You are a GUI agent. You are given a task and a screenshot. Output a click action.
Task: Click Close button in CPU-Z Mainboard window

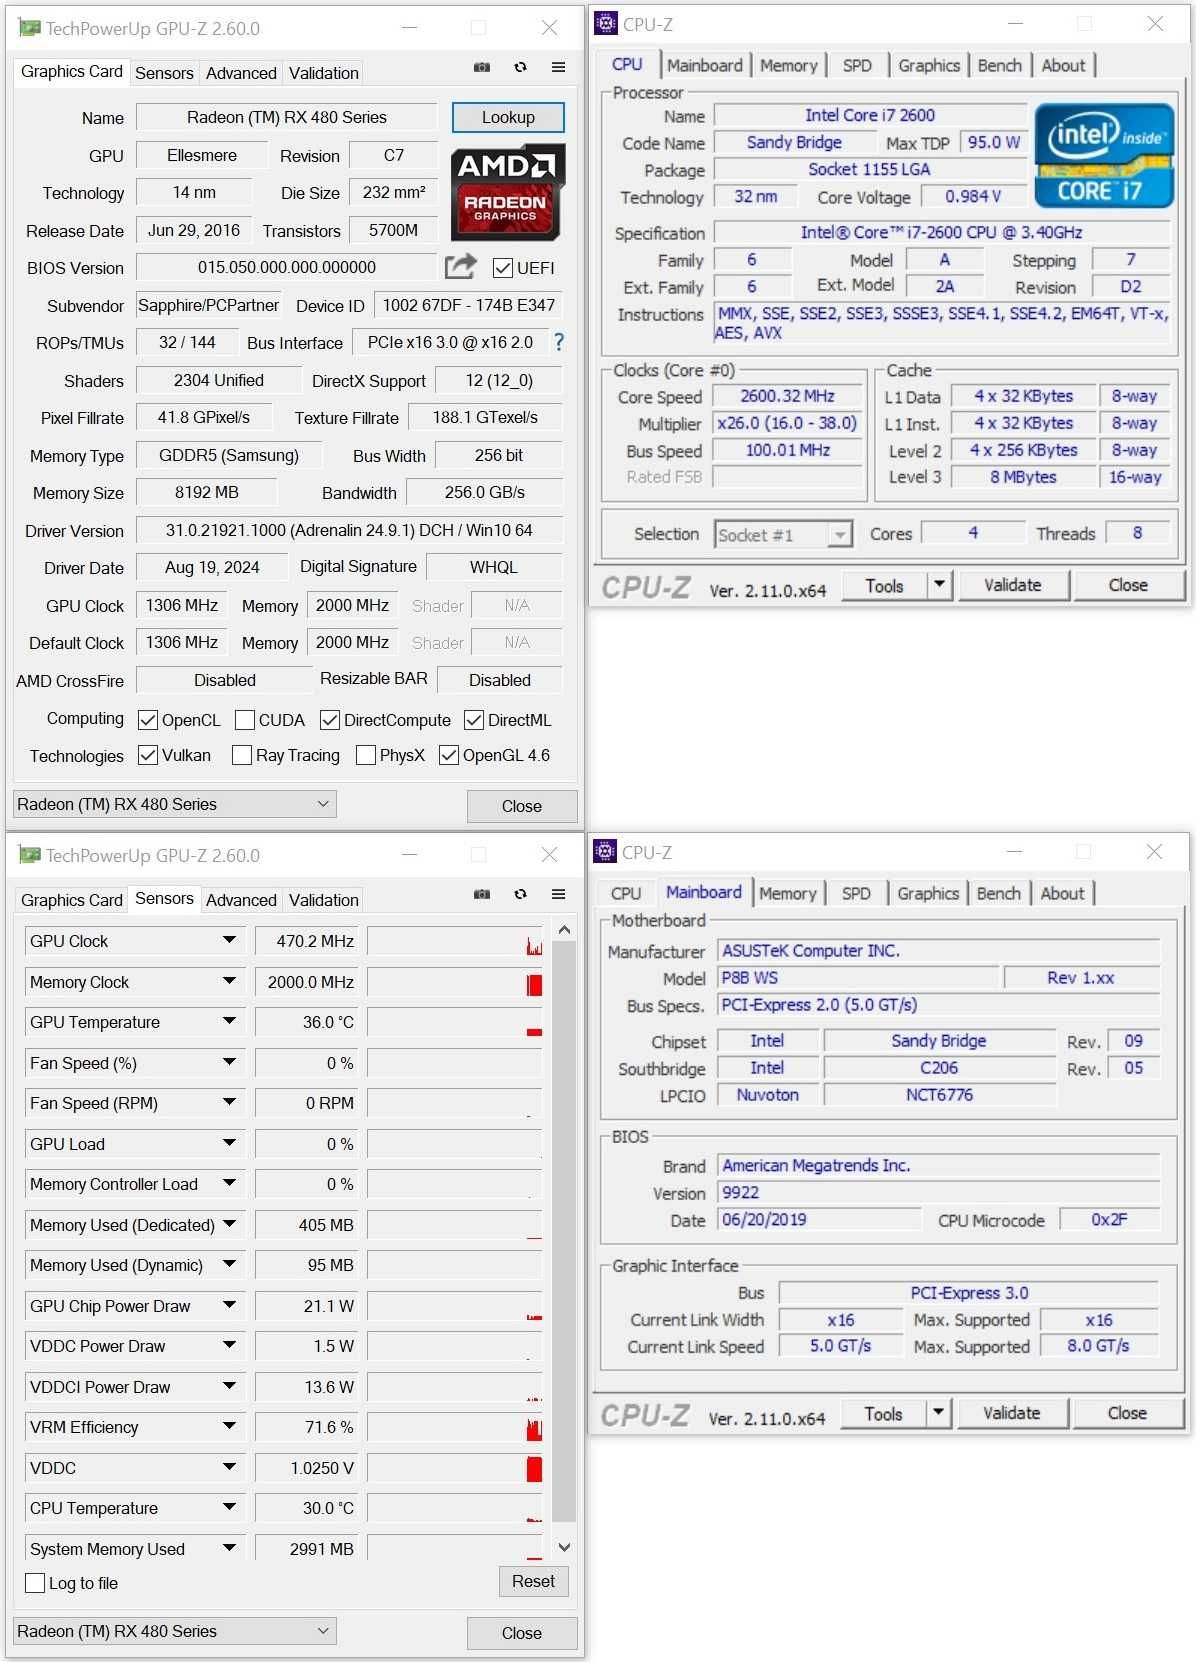coord(1127,1413)
